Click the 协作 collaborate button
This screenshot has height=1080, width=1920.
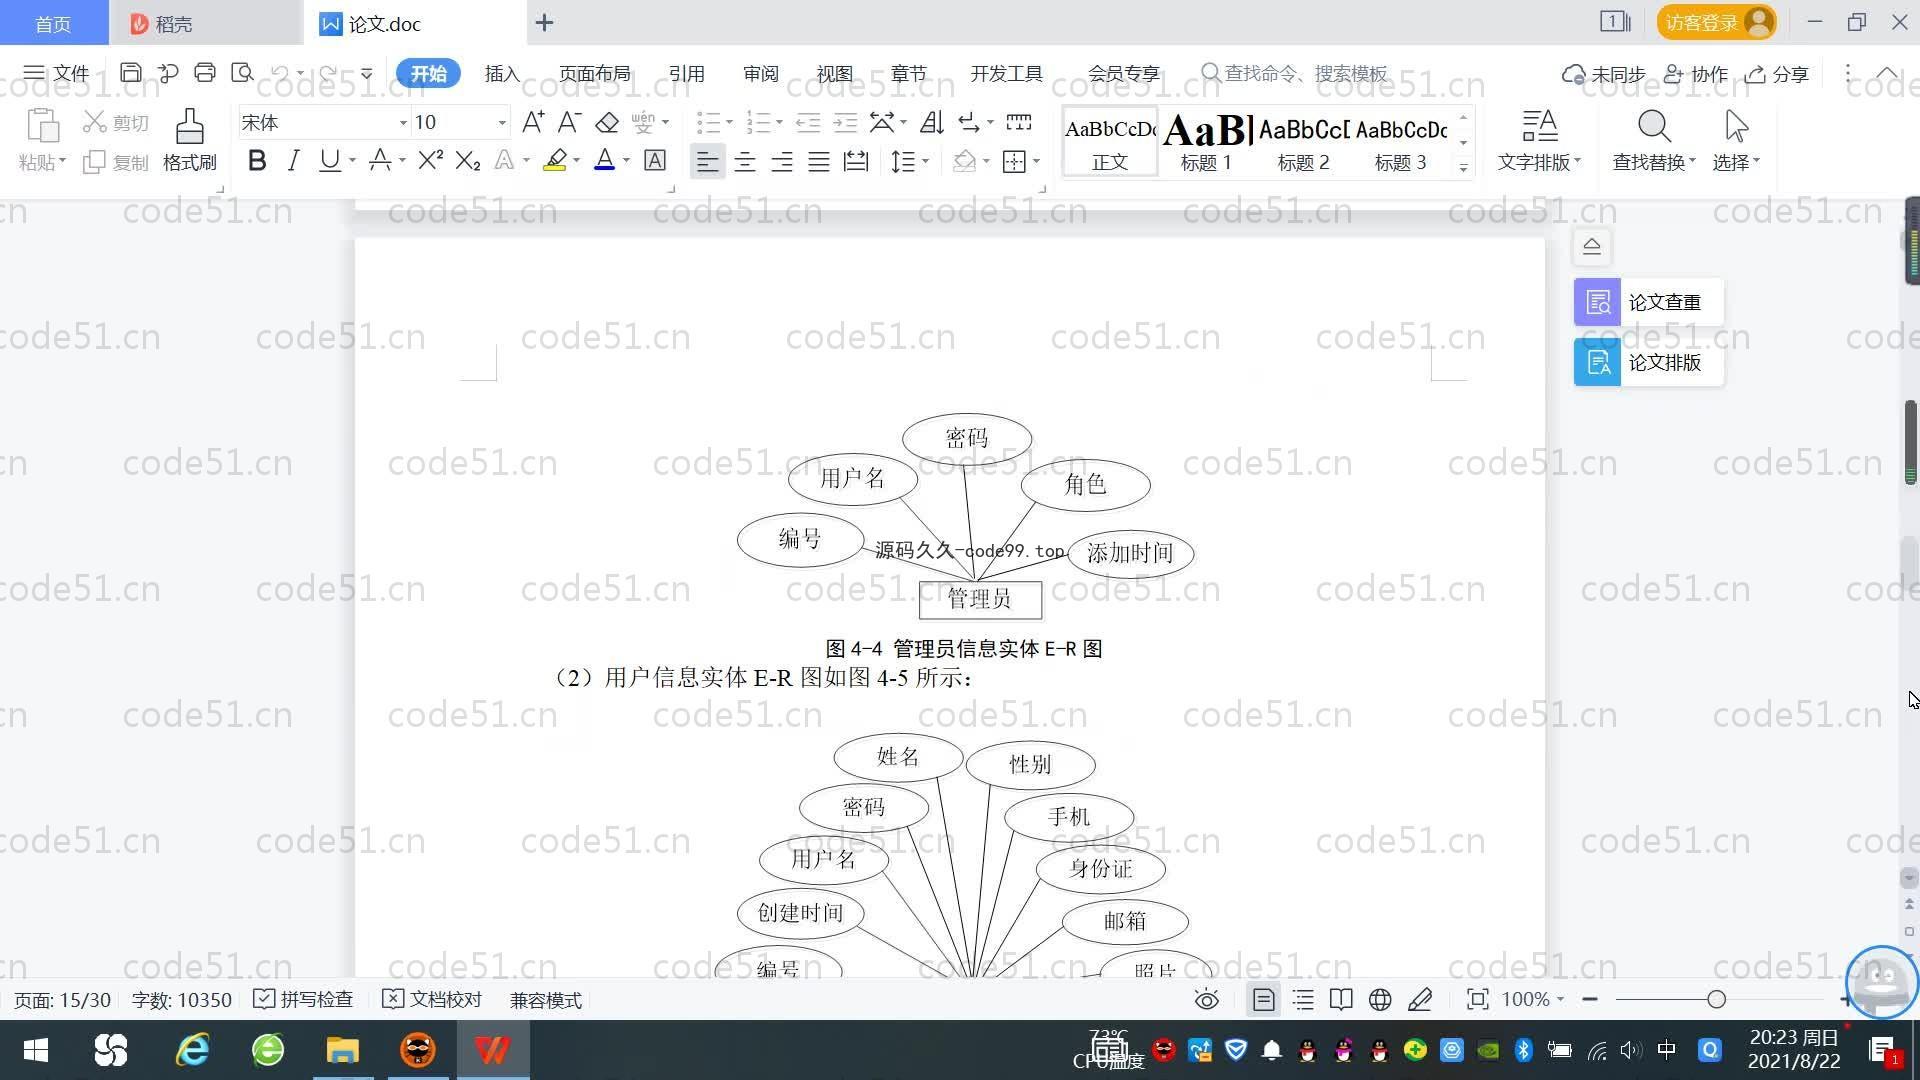point(1696,74)
